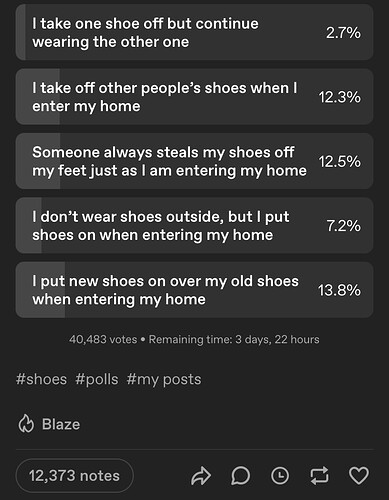
Task: Select 'I don't wear shoes outside' option
Action: point(194,225)
